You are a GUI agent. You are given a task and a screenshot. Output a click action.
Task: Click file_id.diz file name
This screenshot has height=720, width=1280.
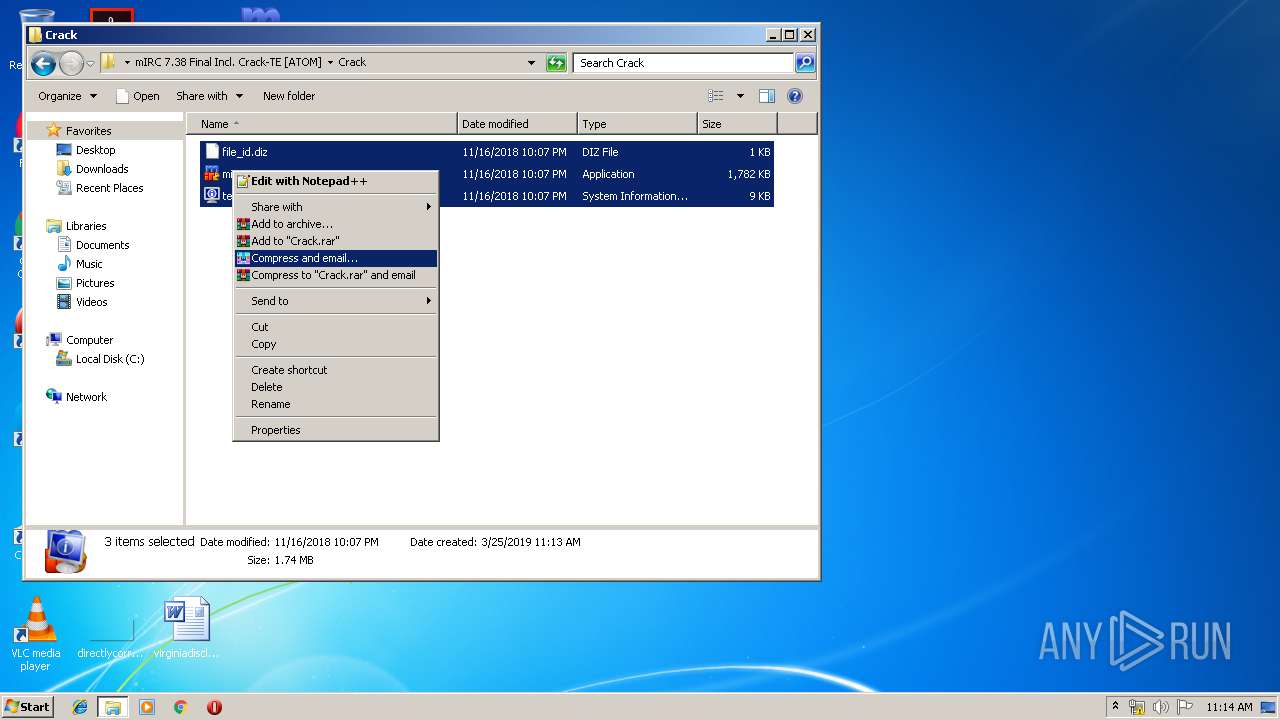click(245, 152)
